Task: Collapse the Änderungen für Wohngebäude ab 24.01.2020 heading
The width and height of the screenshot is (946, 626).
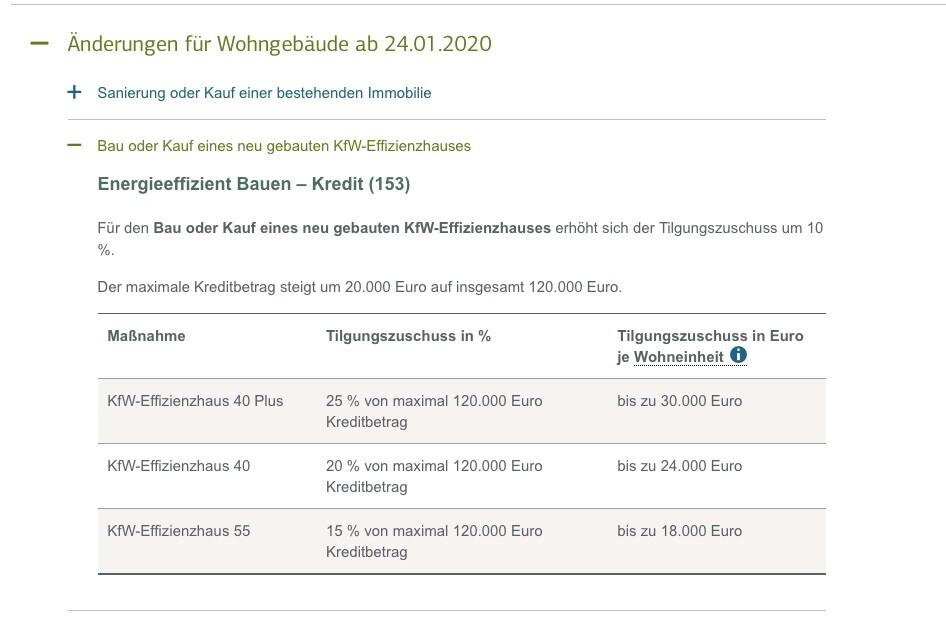Action: coord(279,44)
